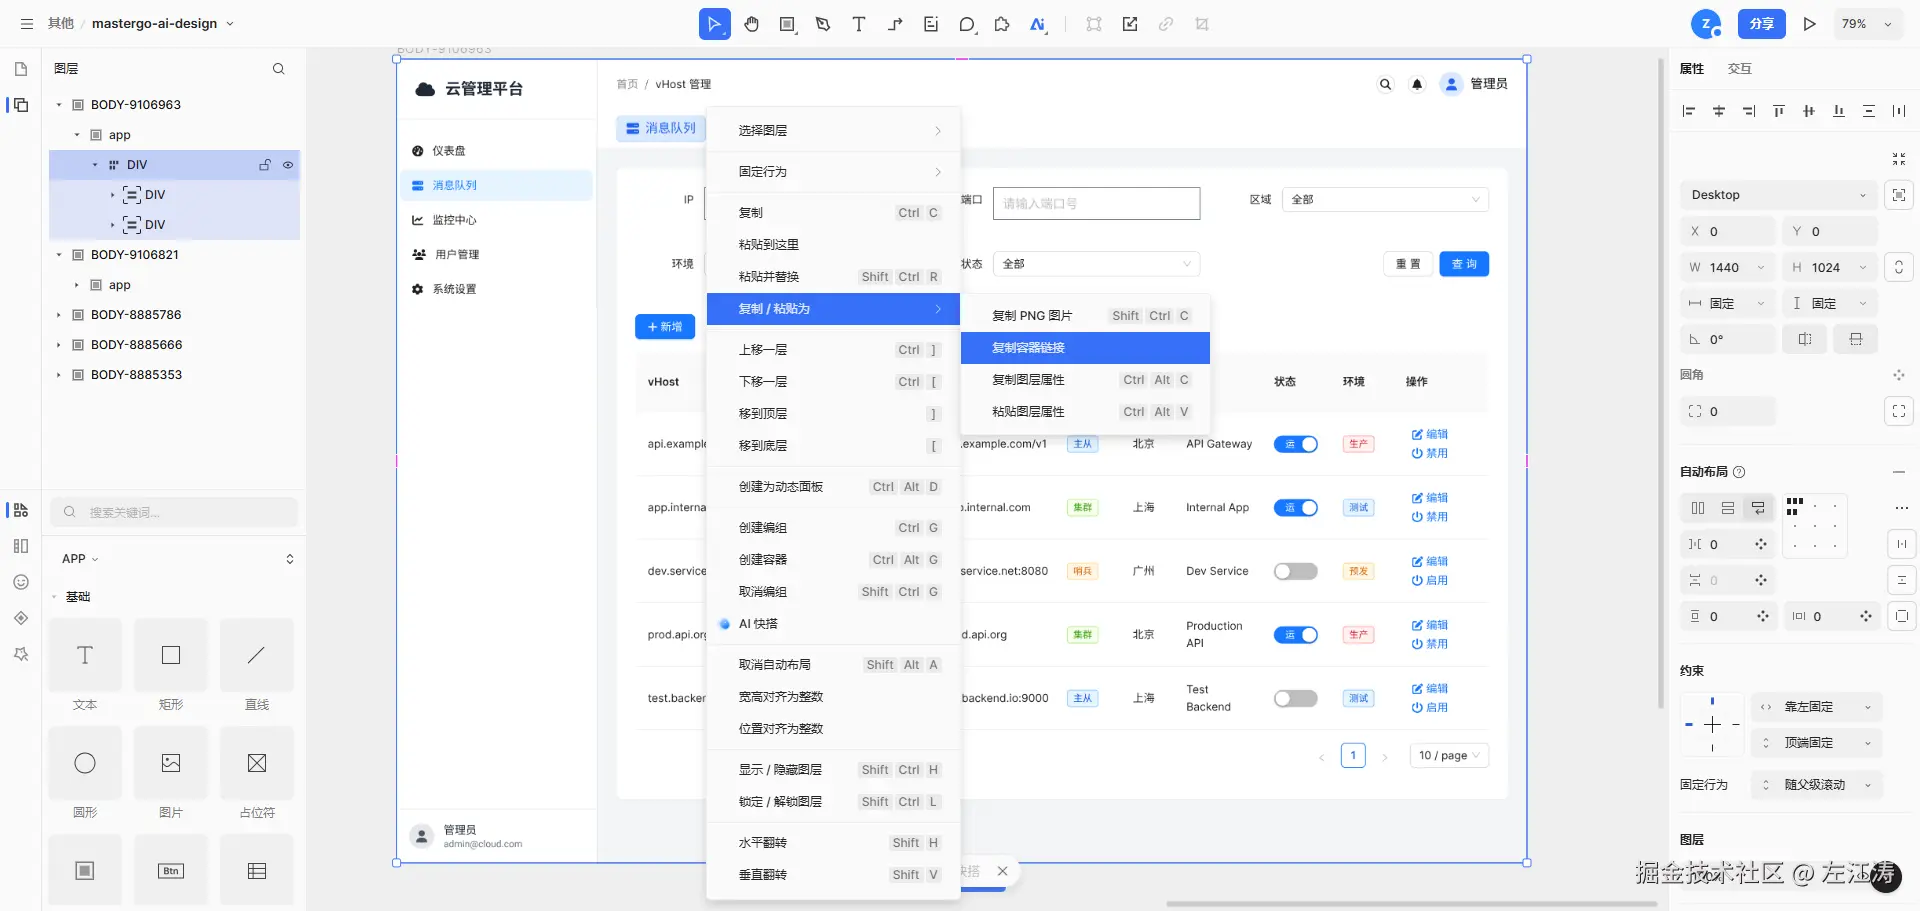
Task: Click 水平翻转 in the context menu
Action: pos(833,843)
